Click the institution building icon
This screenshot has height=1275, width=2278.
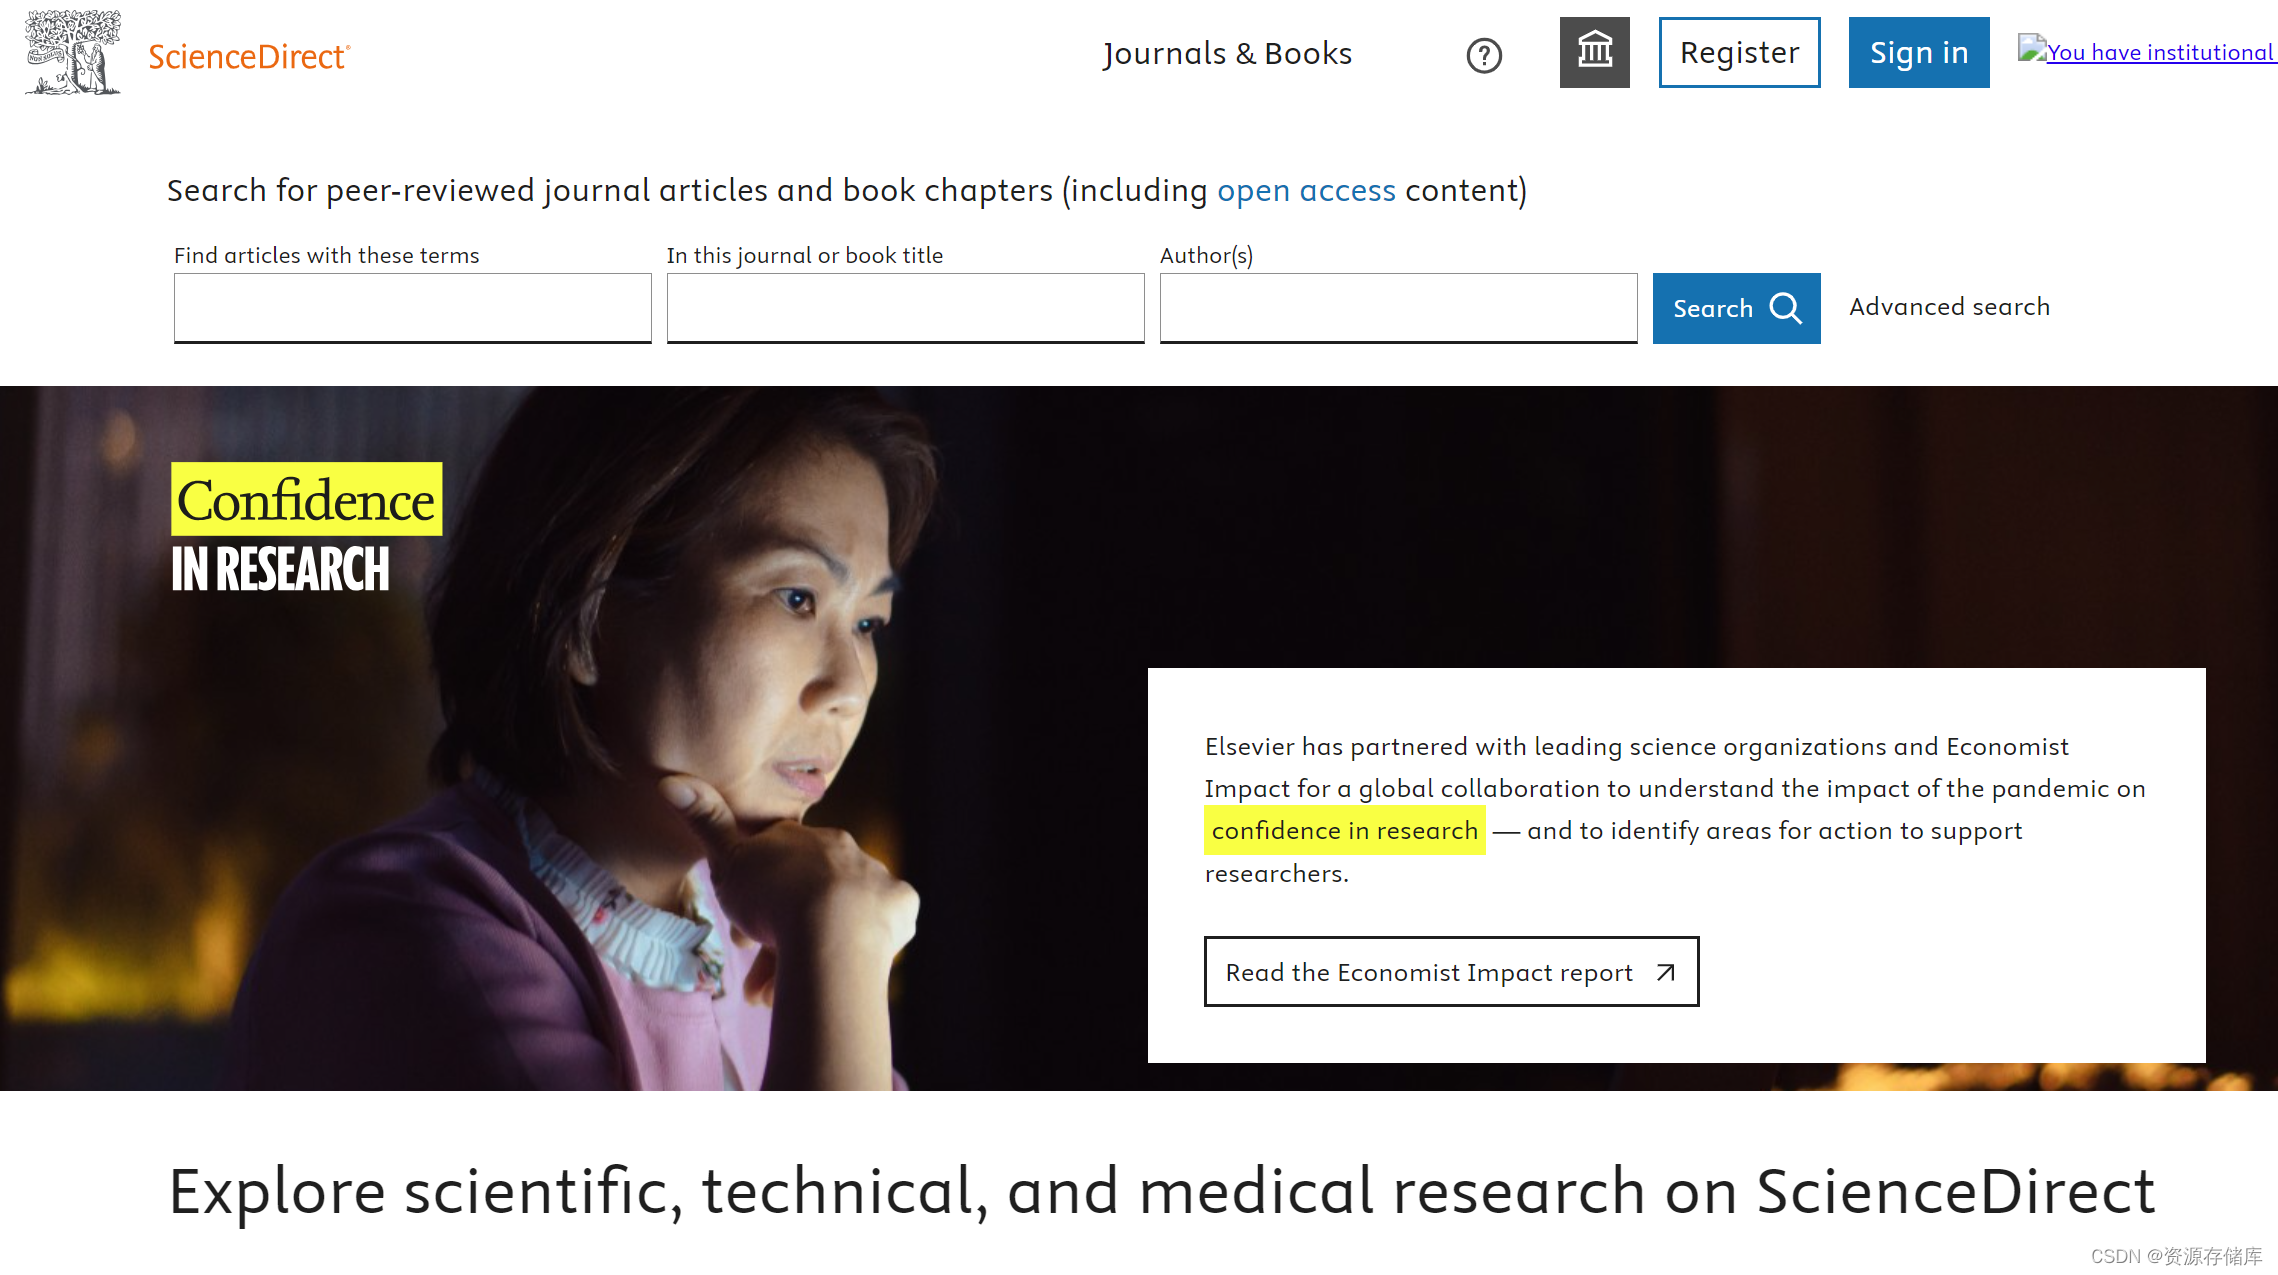pos(1594,52)
